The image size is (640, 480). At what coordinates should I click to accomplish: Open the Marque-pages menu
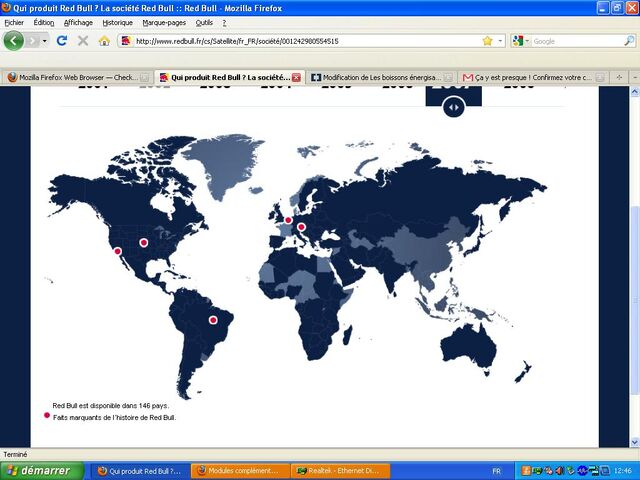pyautogui.click(x=164, y=23)
